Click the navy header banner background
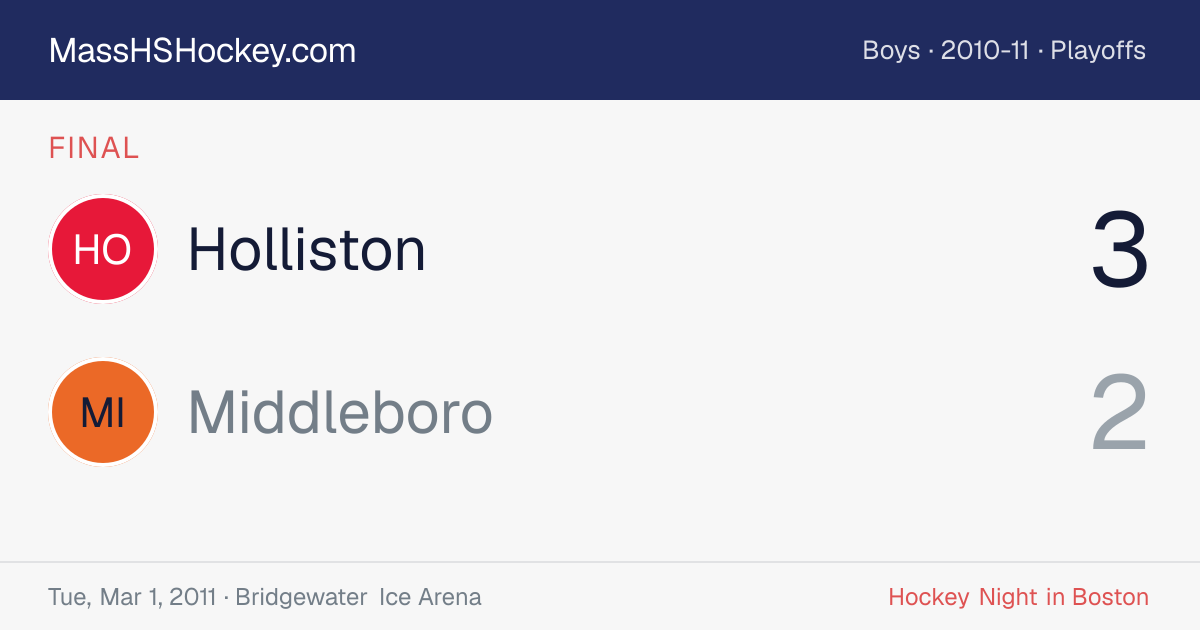Image resolution: width=1200 pixels, height=630 pixels. (600, 50)
